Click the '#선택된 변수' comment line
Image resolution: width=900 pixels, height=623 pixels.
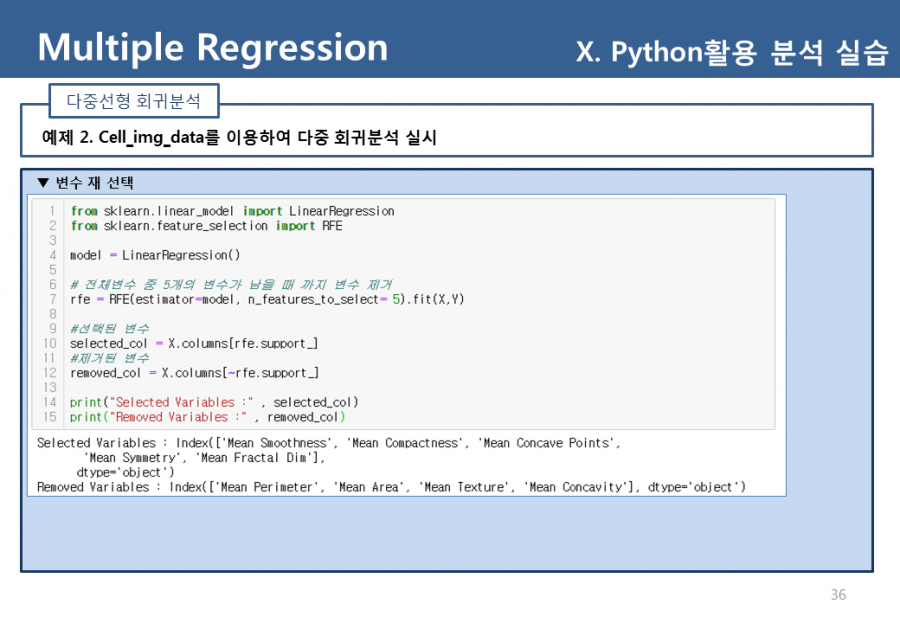(110, 328)
